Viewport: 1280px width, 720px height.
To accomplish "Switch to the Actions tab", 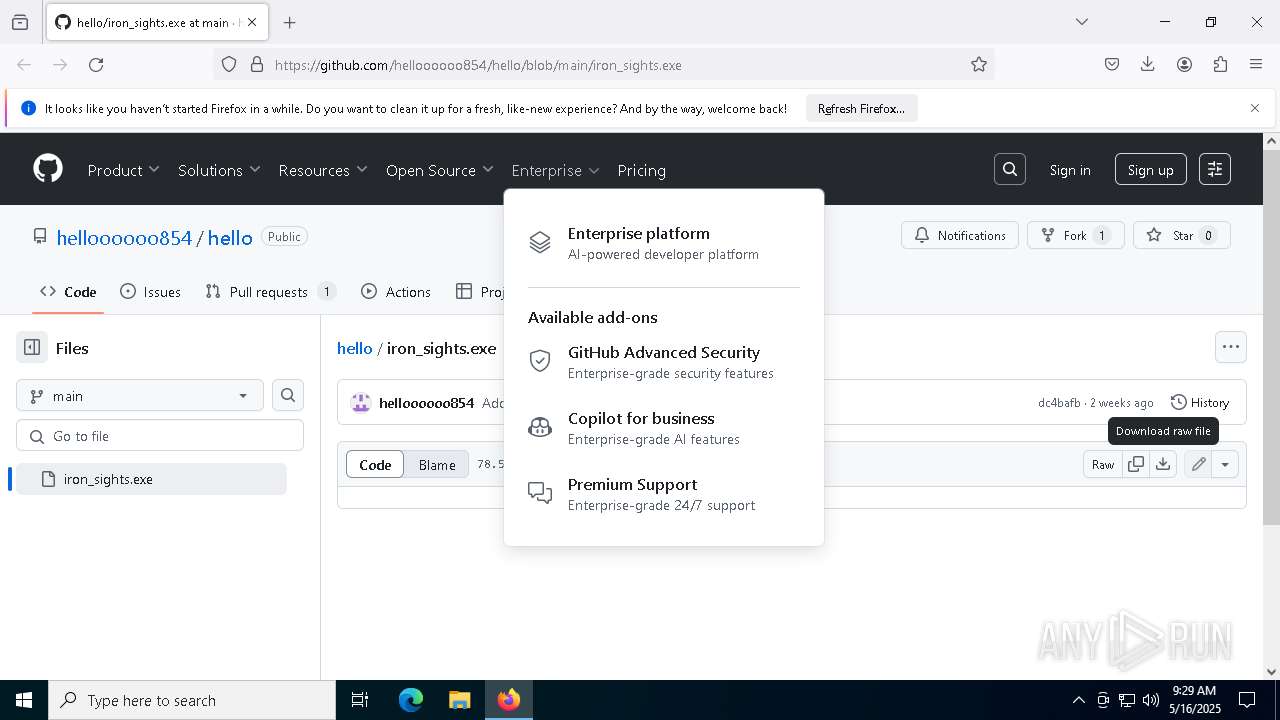I will pos(396,291).
